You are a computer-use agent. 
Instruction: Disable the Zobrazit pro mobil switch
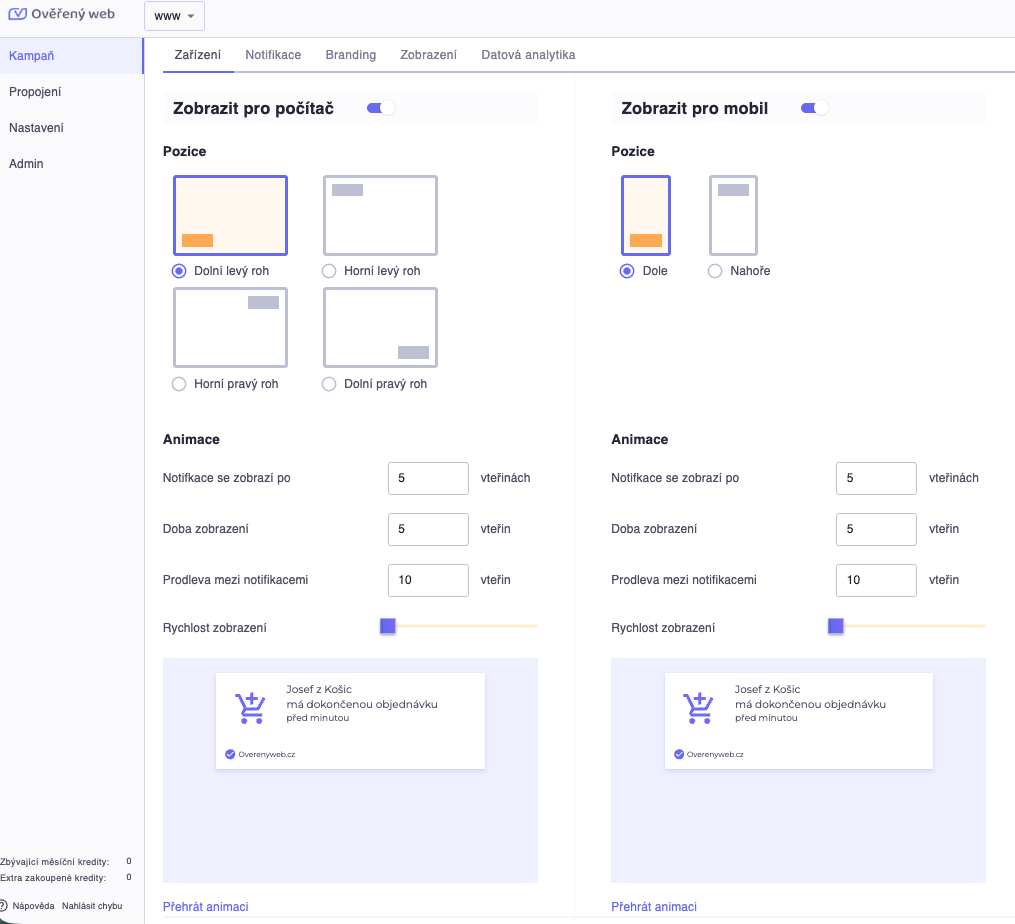(x=815, y=108)
